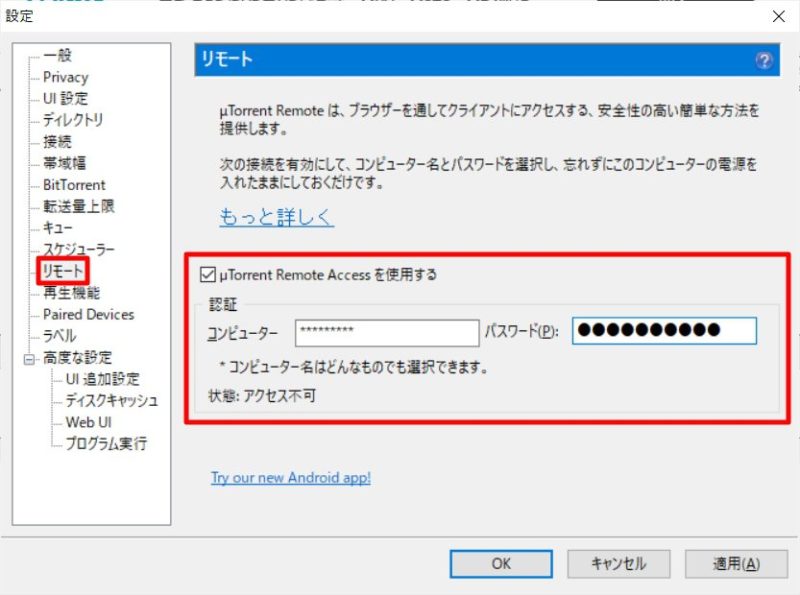
Task: Select 帯域幅 in the sidebar
Action: point(64,163)
